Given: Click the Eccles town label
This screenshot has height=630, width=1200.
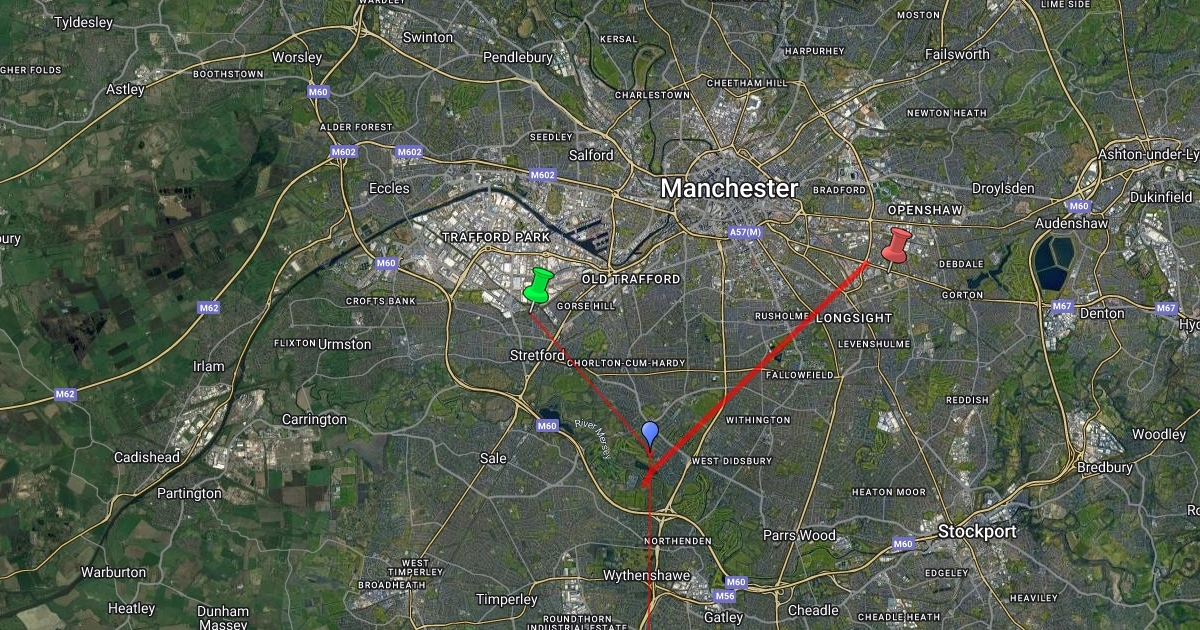Looking at the screenshot, I should tap(389, 188).
